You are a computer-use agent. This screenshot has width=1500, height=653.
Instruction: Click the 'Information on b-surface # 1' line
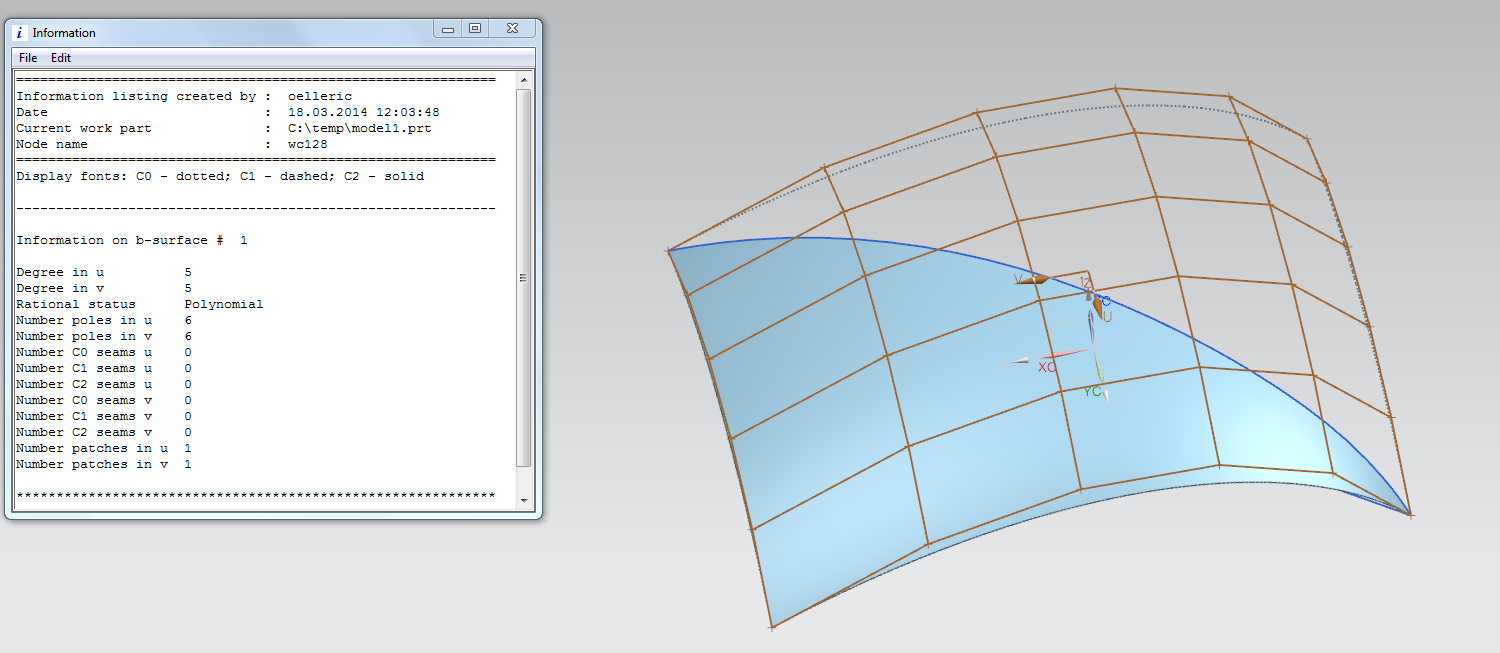[132, 240]
